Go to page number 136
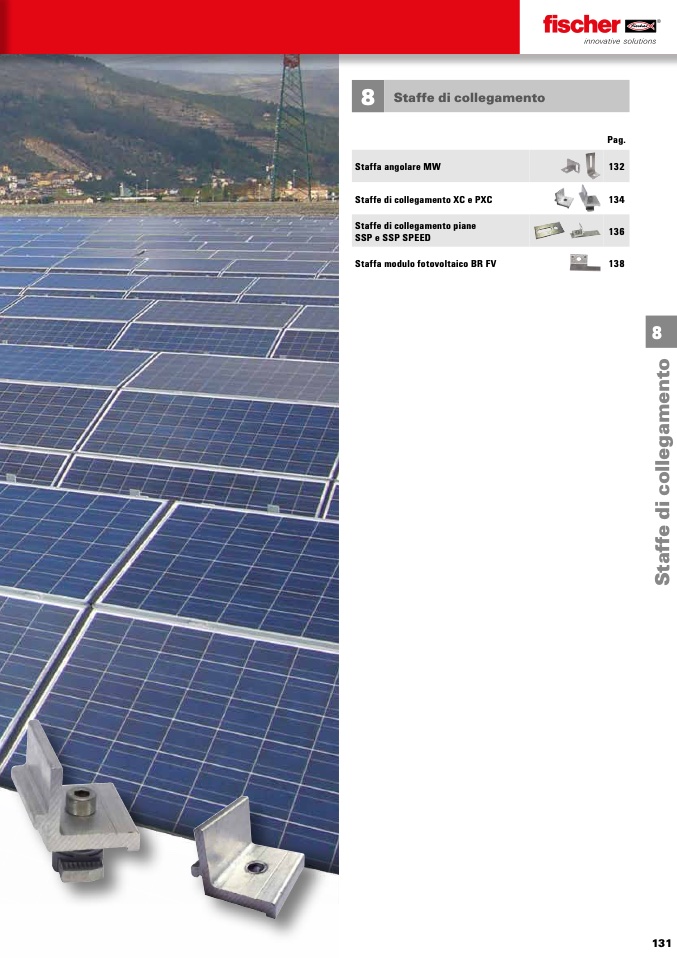The width and height of the screenshot is (677, 958). pyautogui.click(x=617, y=232)
